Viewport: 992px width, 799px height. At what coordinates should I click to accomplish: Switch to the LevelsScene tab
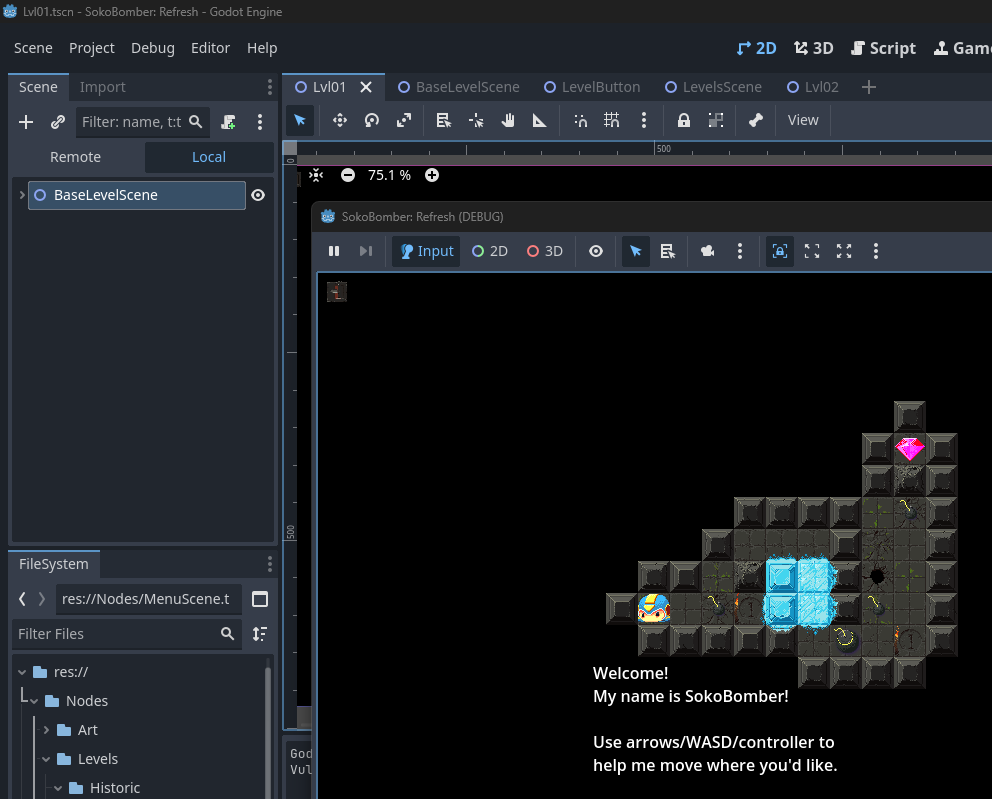(x=721, y=87)
